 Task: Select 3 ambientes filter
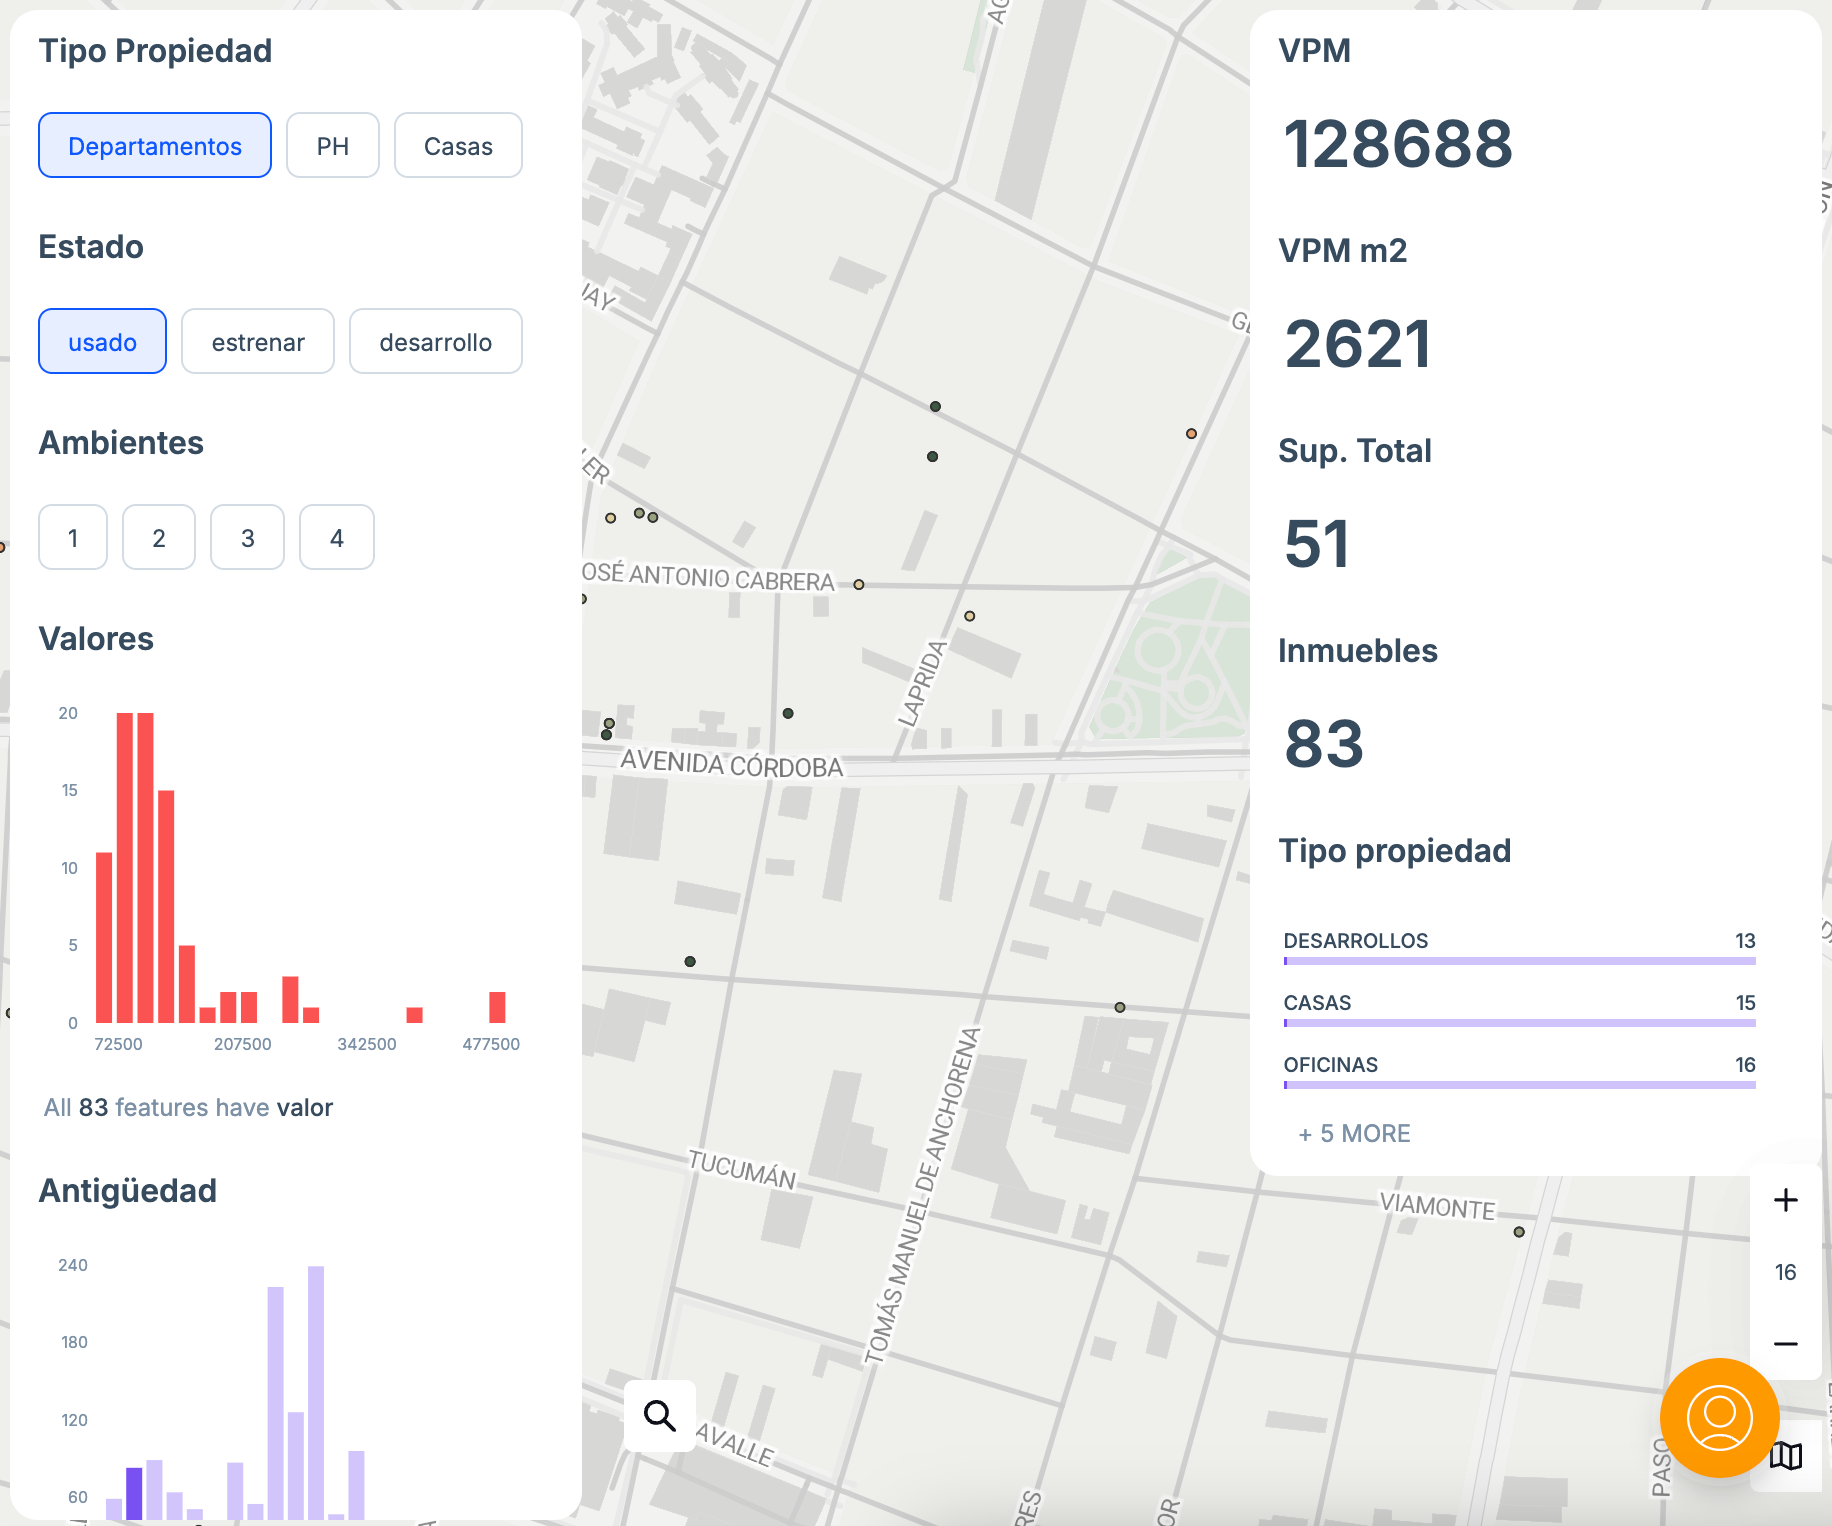click(248, 538)
